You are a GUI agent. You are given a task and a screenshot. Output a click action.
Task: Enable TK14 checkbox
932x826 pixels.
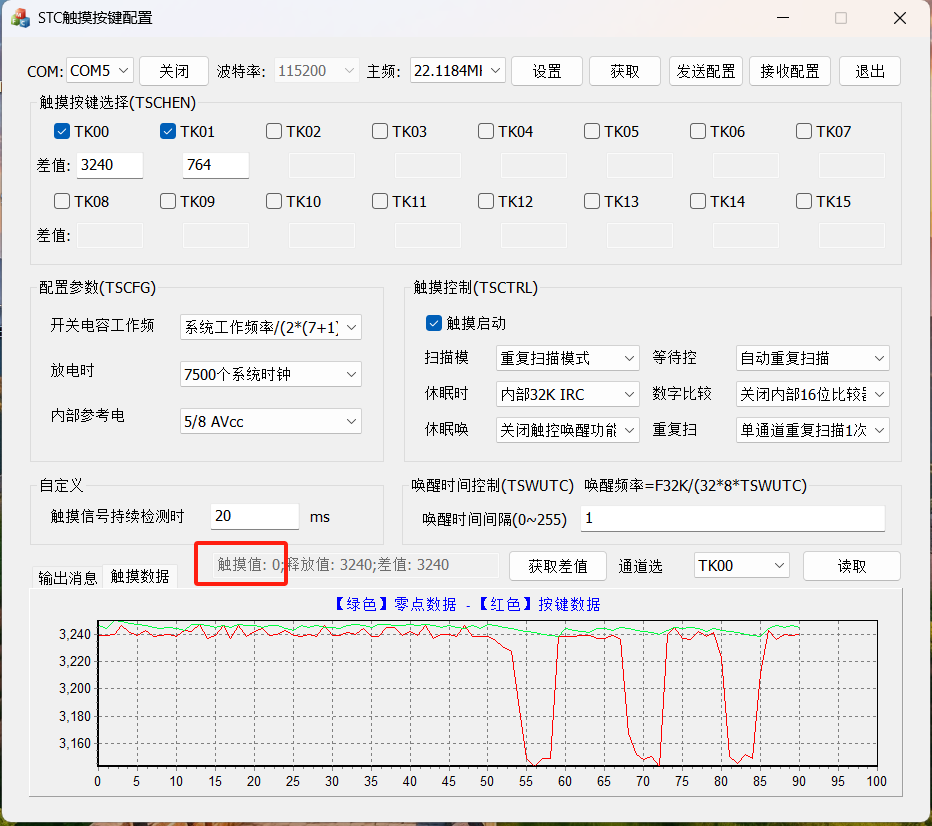[698, 201]
